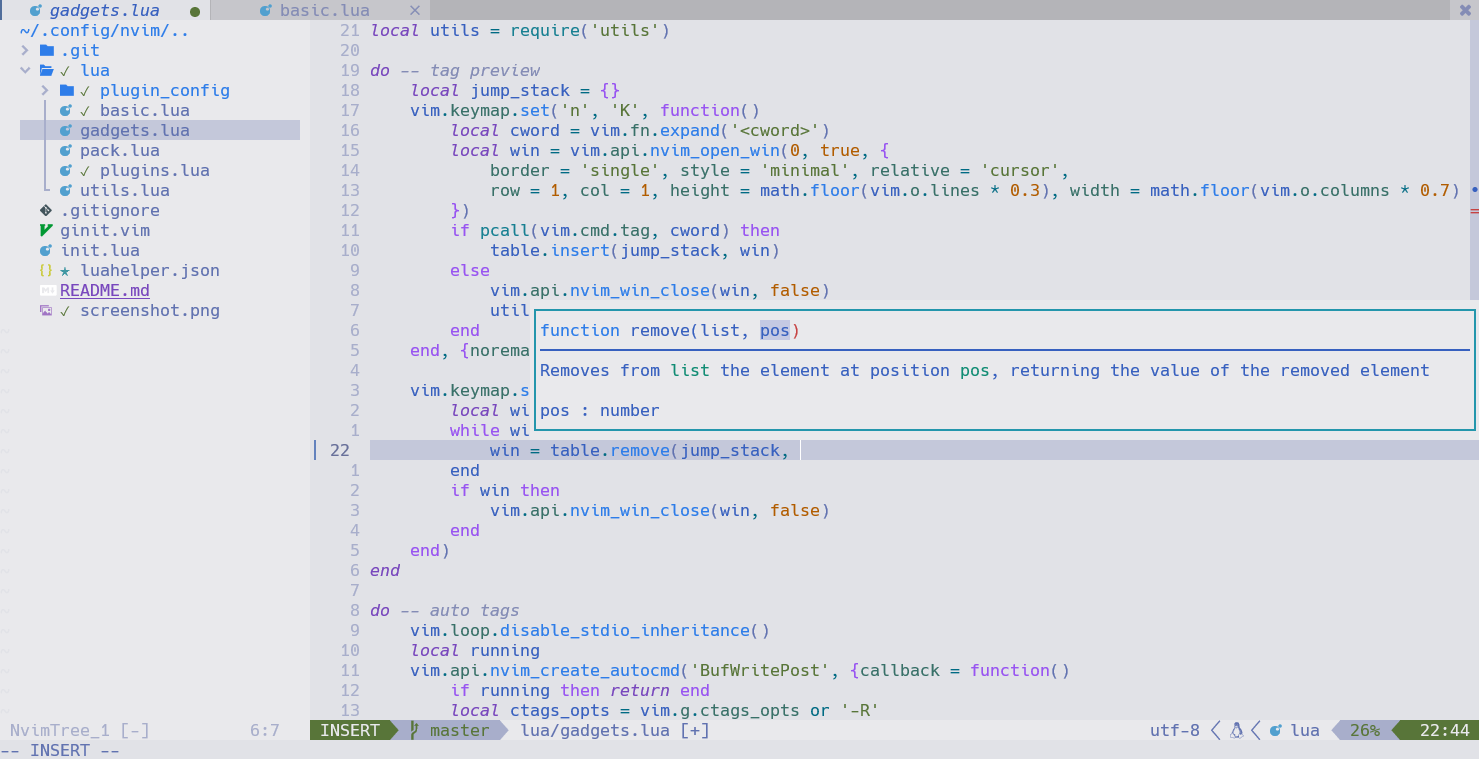Click the .git folder icon

46,50
